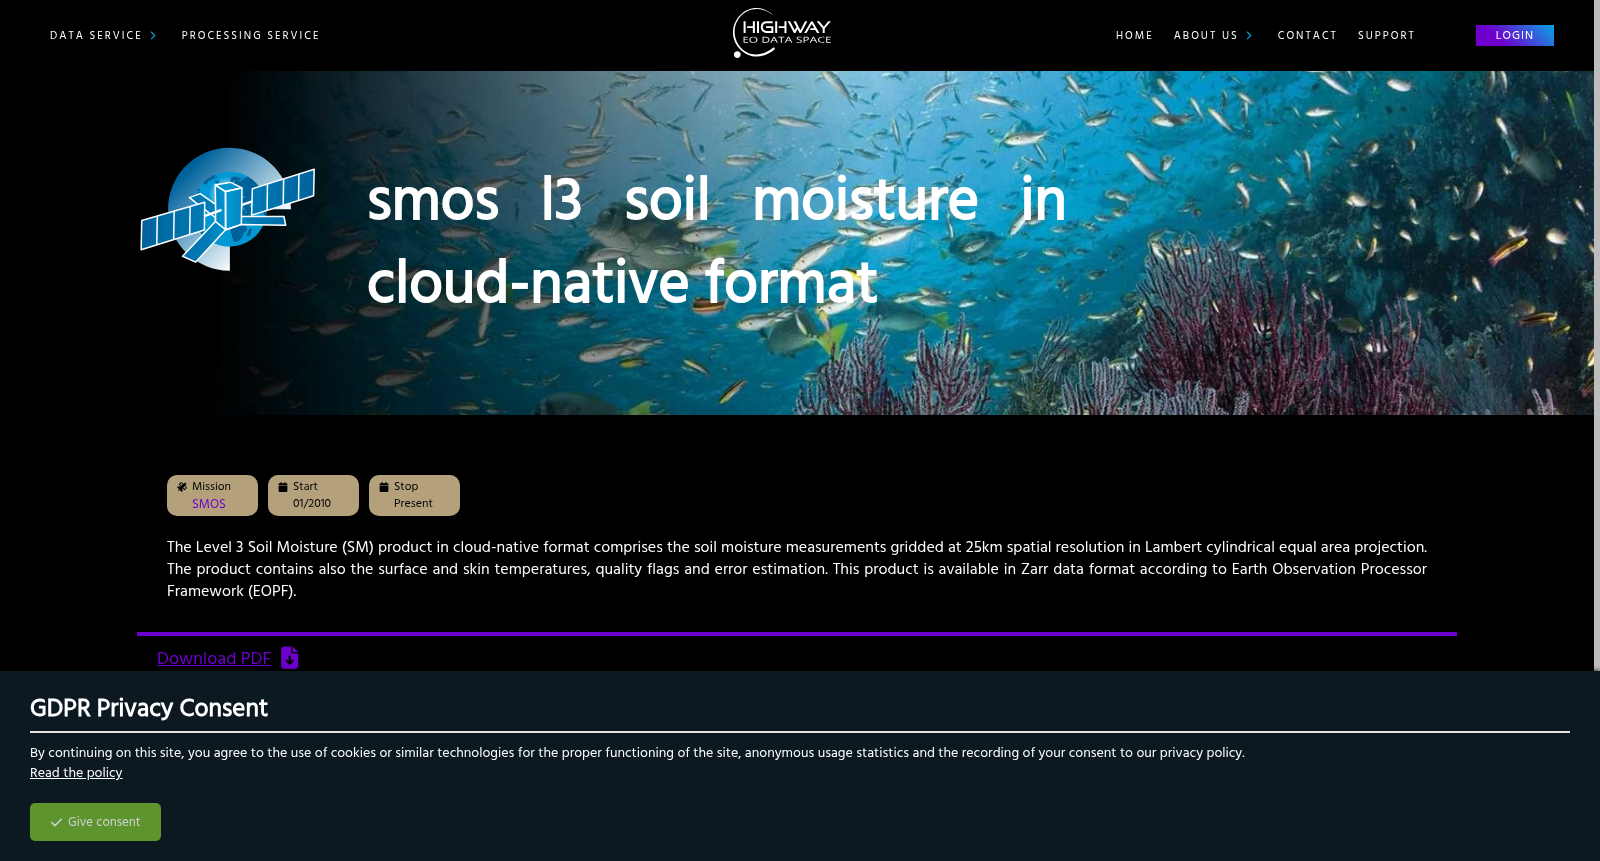This screenshot has height=861, width=1600.
Task: Open the Highway EO Data Space logo
Action: click(x=782, y=33)
